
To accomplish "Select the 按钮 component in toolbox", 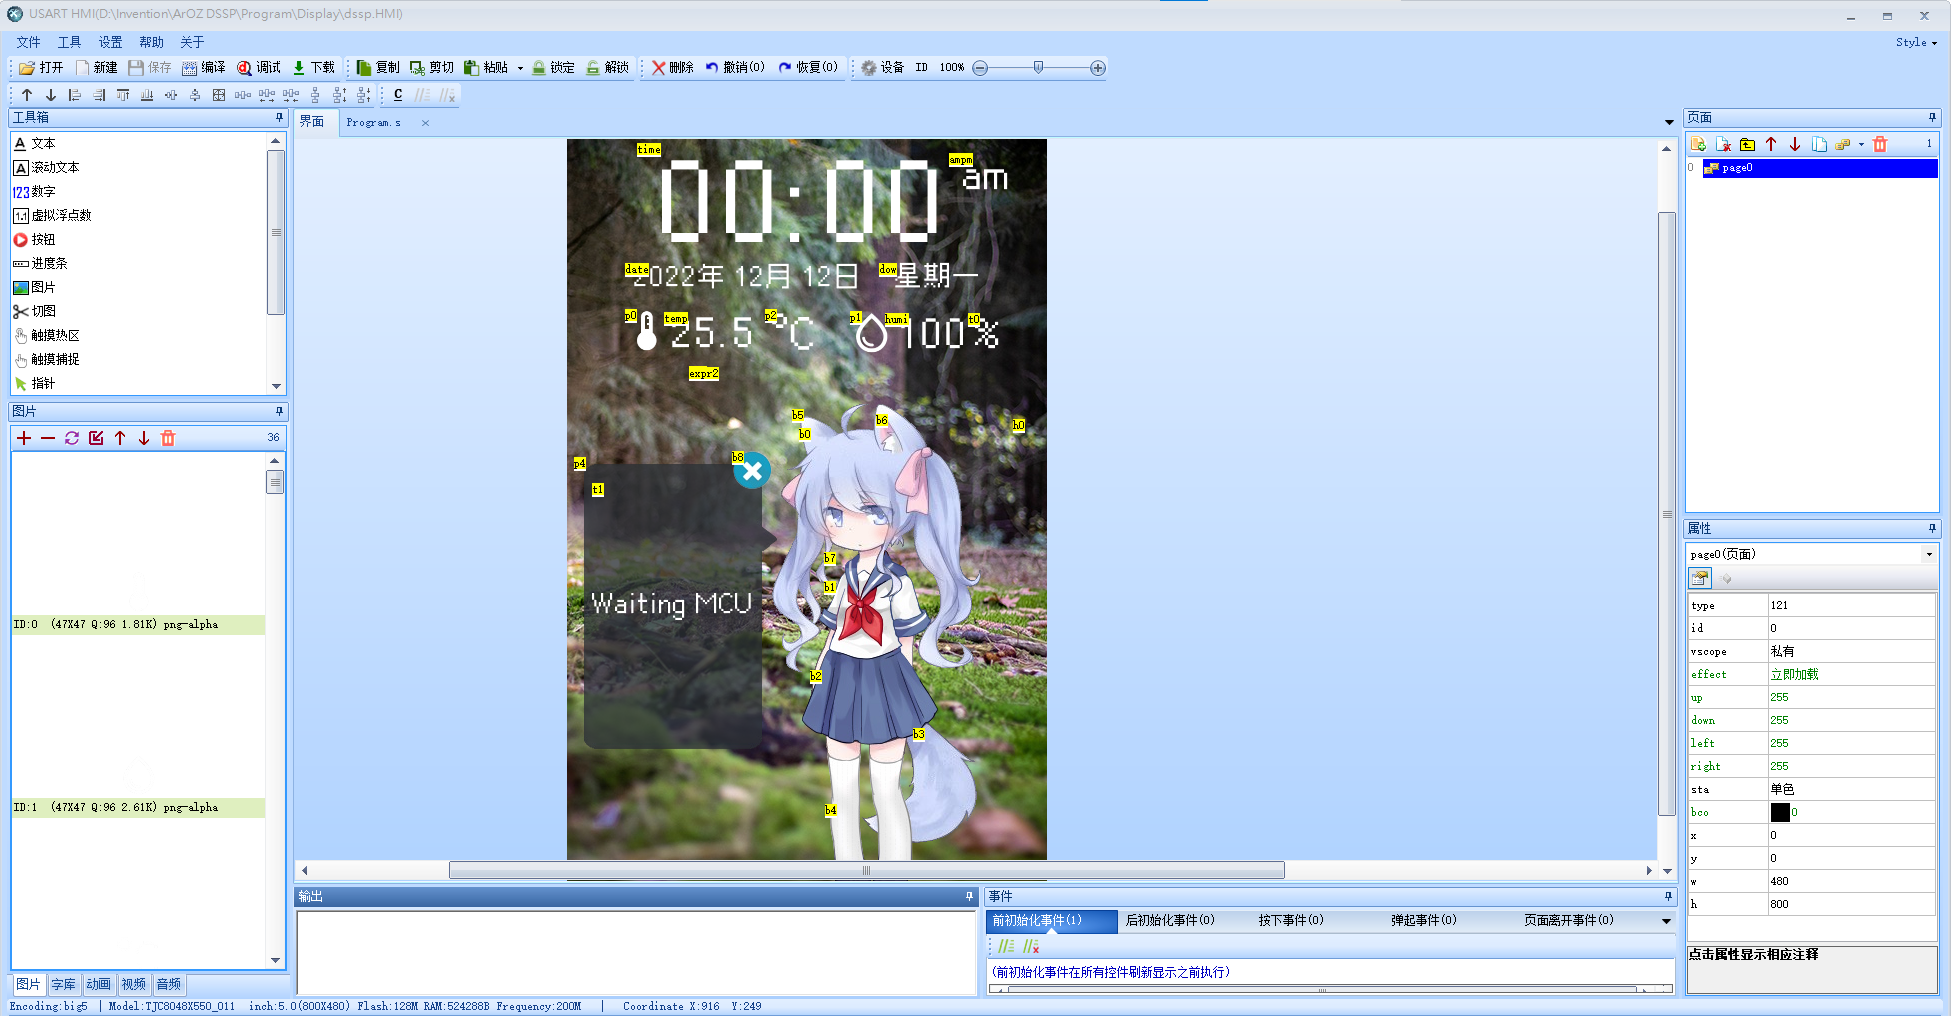I will 42,239.
